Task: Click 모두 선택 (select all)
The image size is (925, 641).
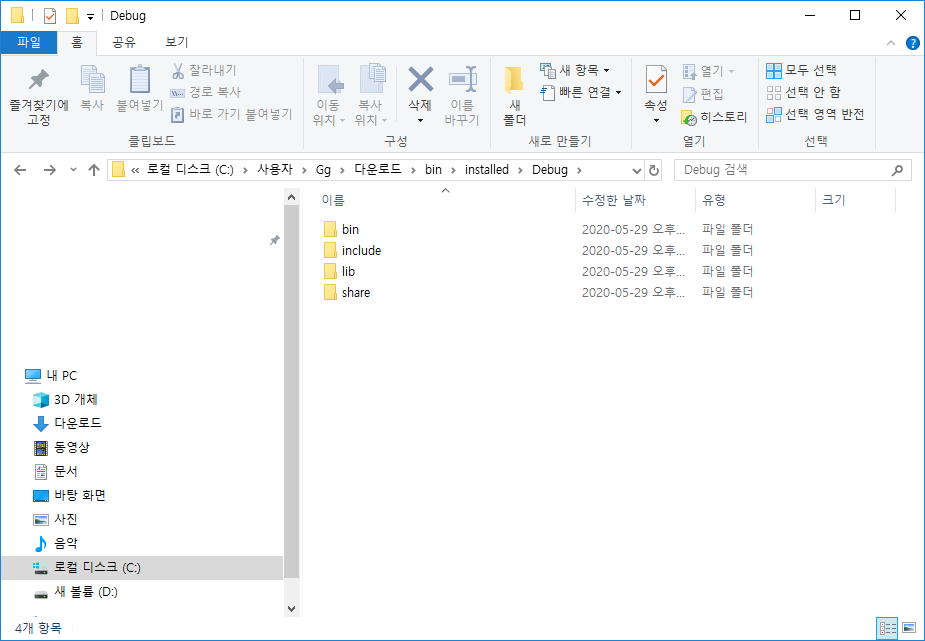Action: click(x=801, y=71)
